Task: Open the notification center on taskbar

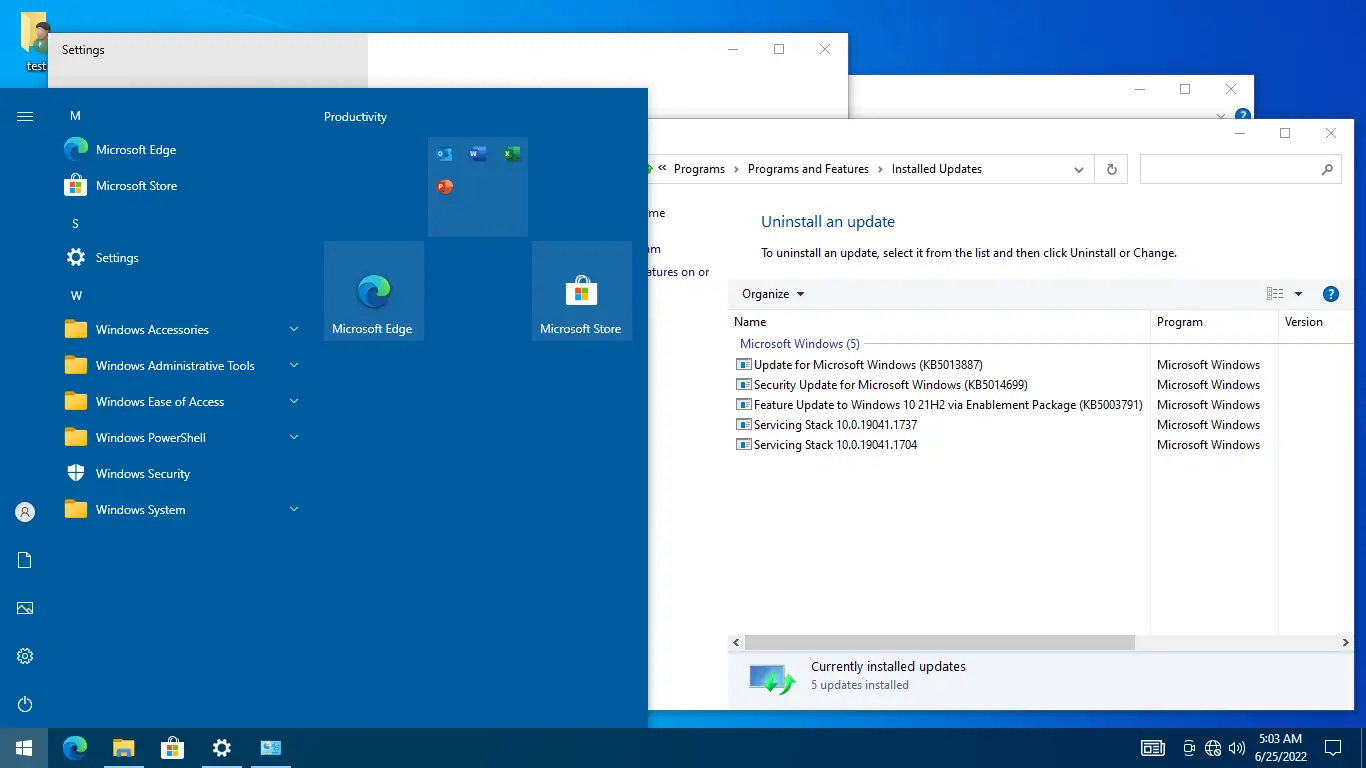Action: tap(1332, 748)
